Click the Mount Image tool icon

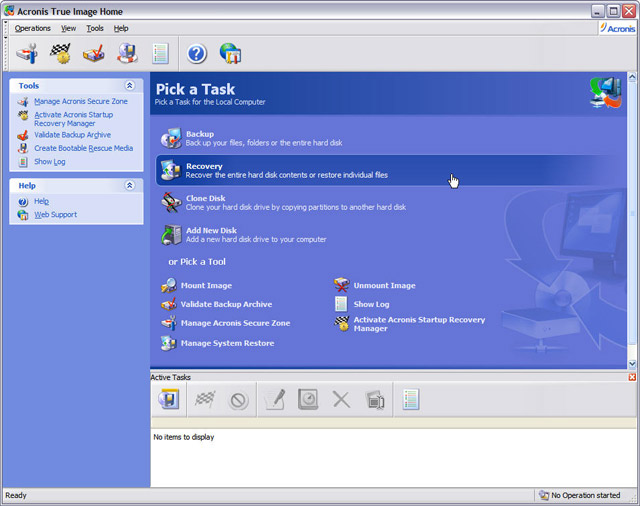point(169,286)
